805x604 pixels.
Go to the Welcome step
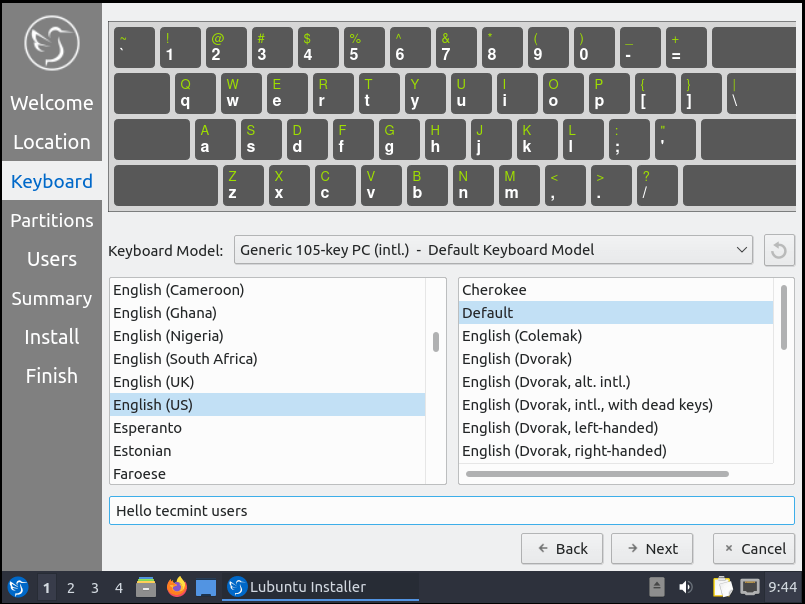[x=52, y=103]
